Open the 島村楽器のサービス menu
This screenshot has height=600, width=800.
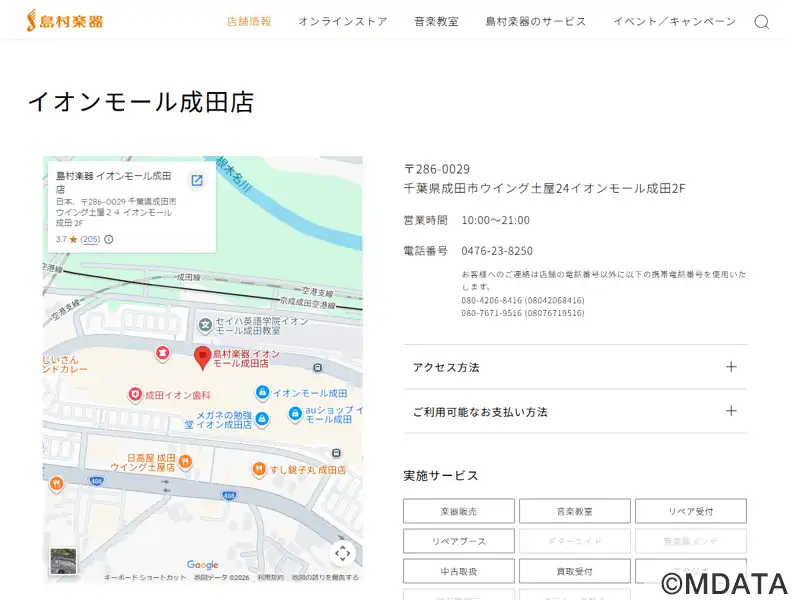pyautogui.click(x=536, y=21)
